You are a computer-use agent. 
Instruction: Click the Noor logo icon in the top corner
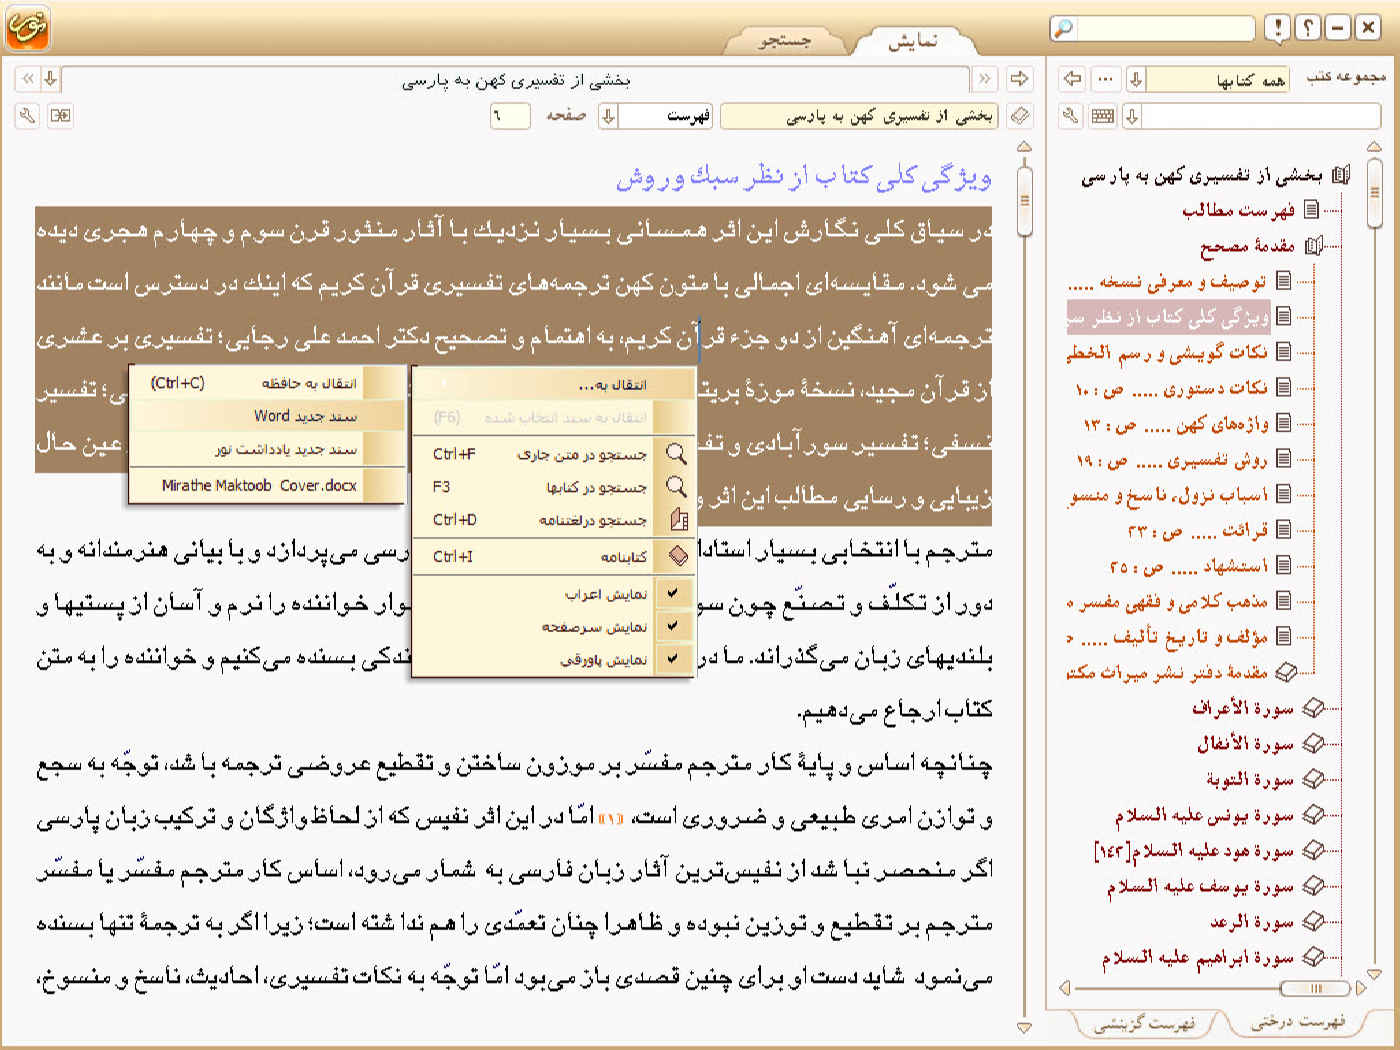coord(26,27)
